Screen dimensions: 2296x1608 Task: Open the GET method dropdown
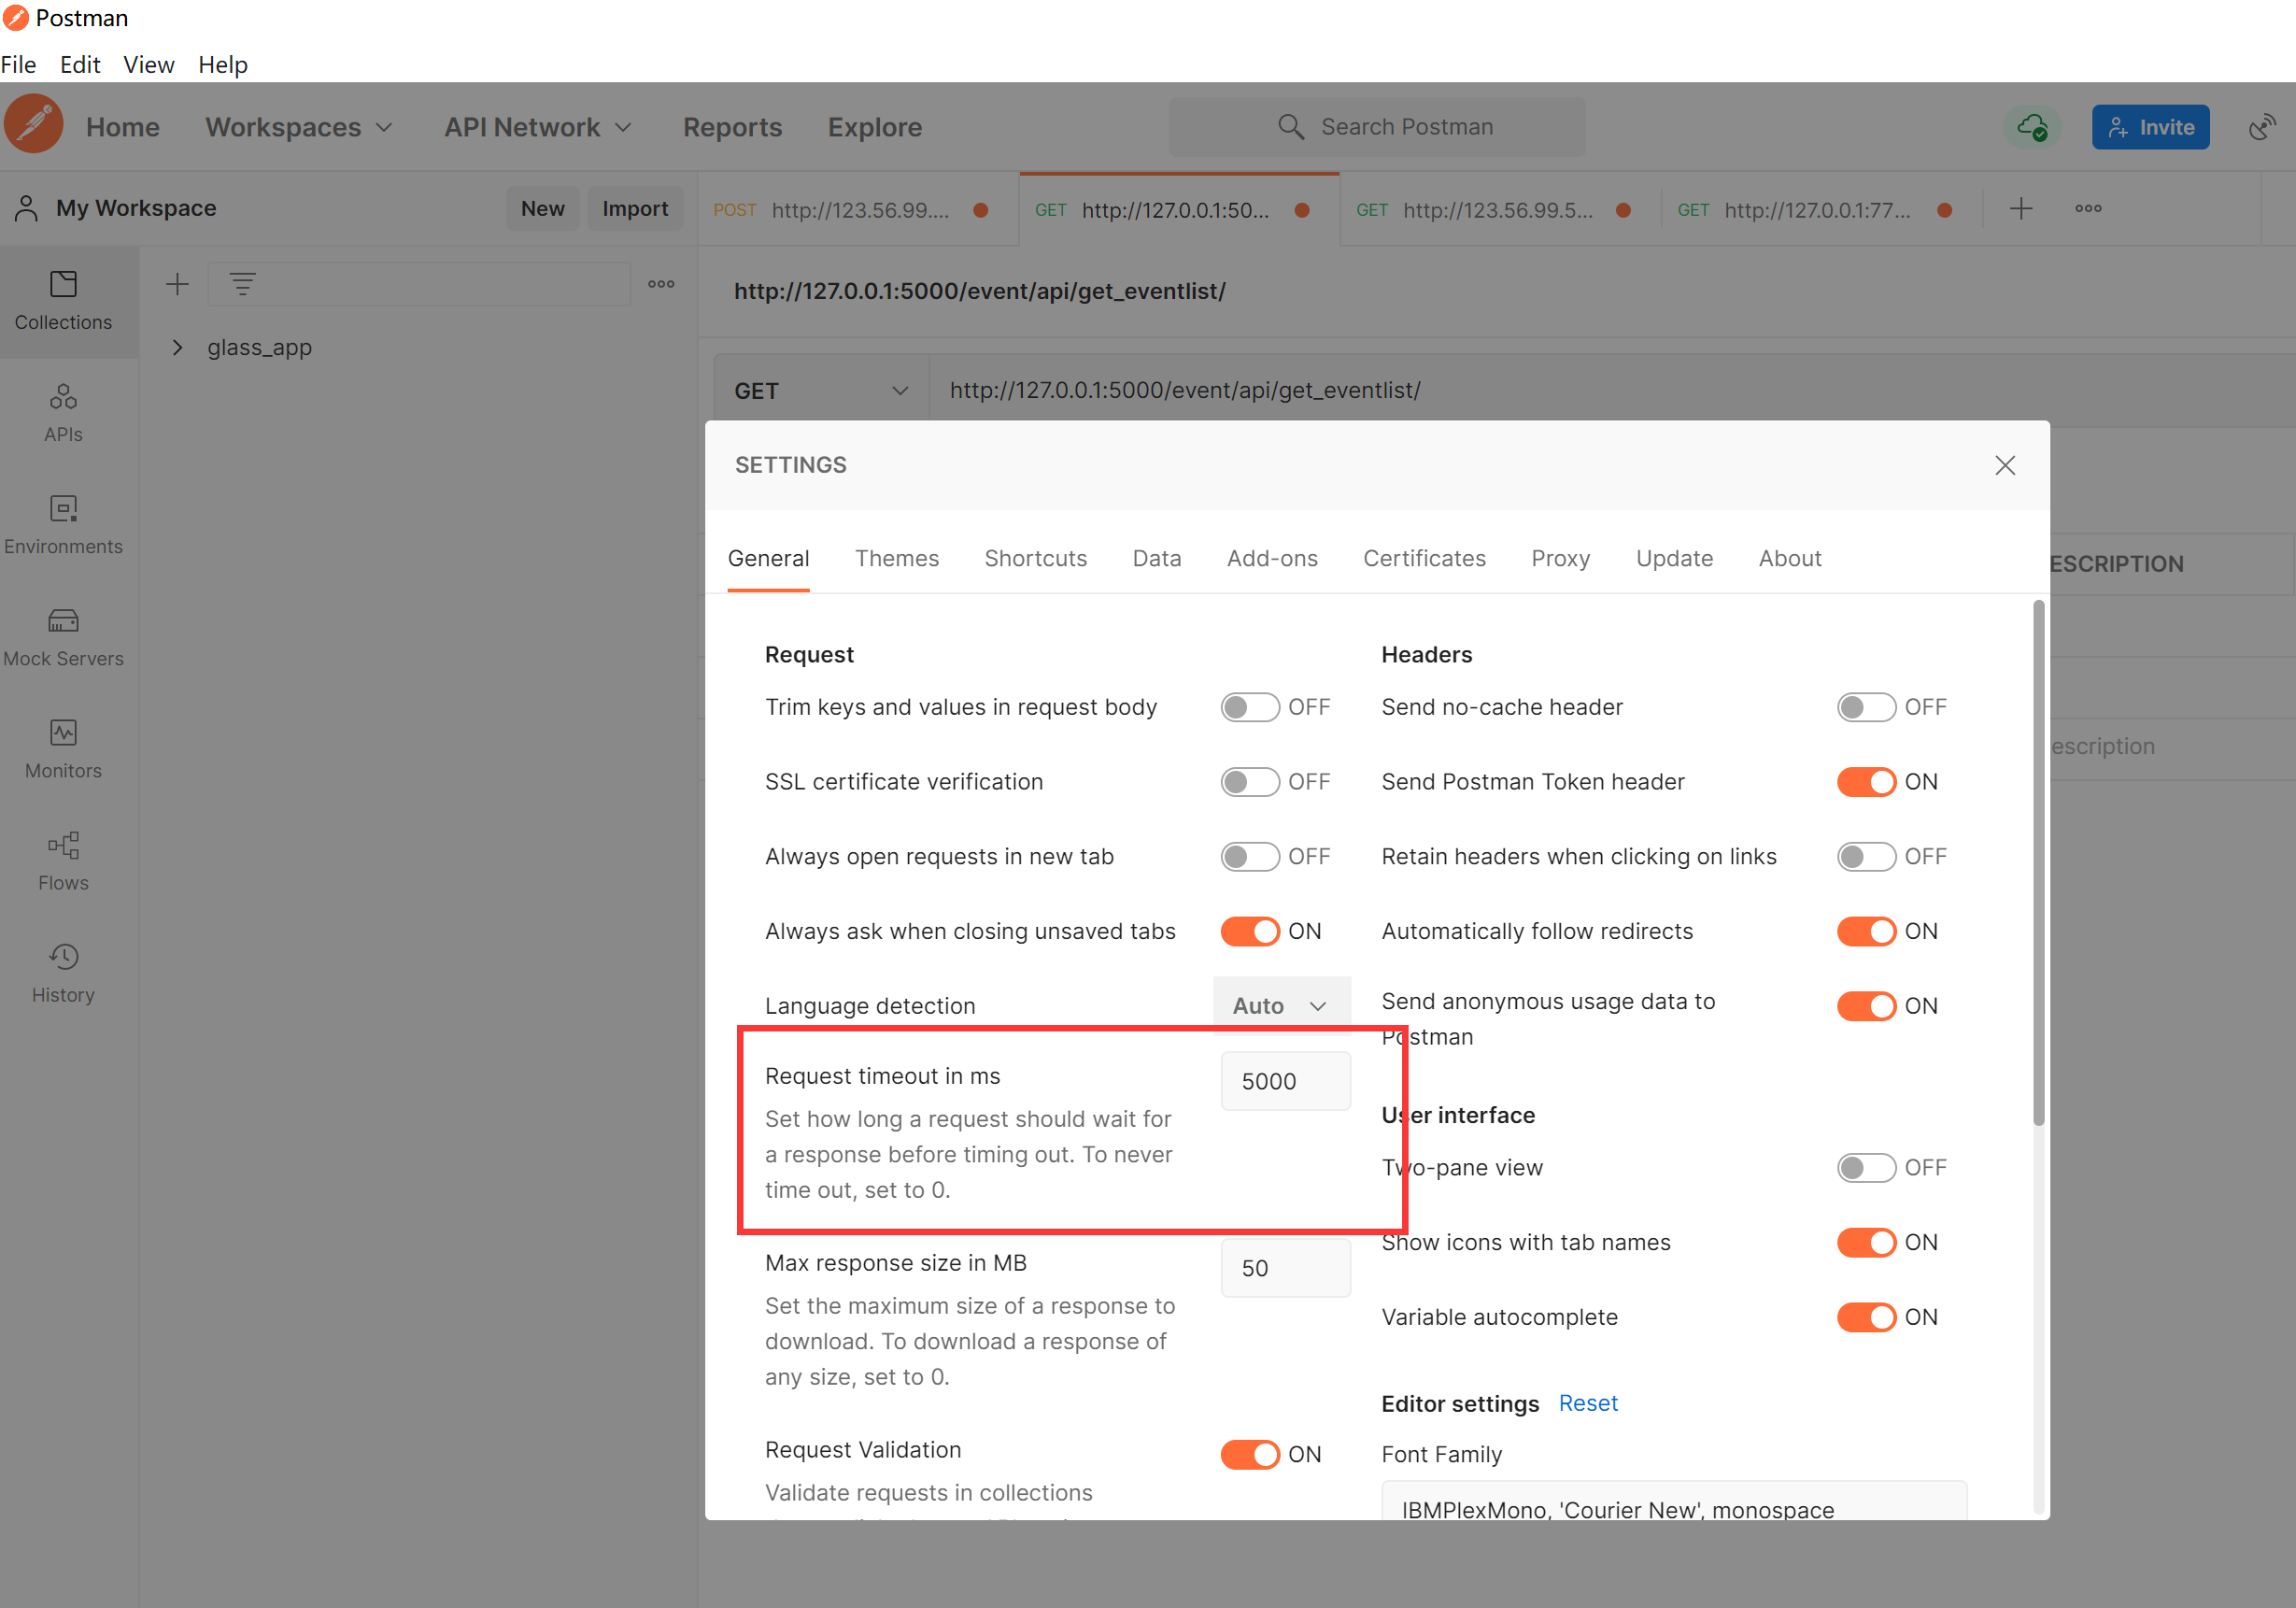click(820, 391)
